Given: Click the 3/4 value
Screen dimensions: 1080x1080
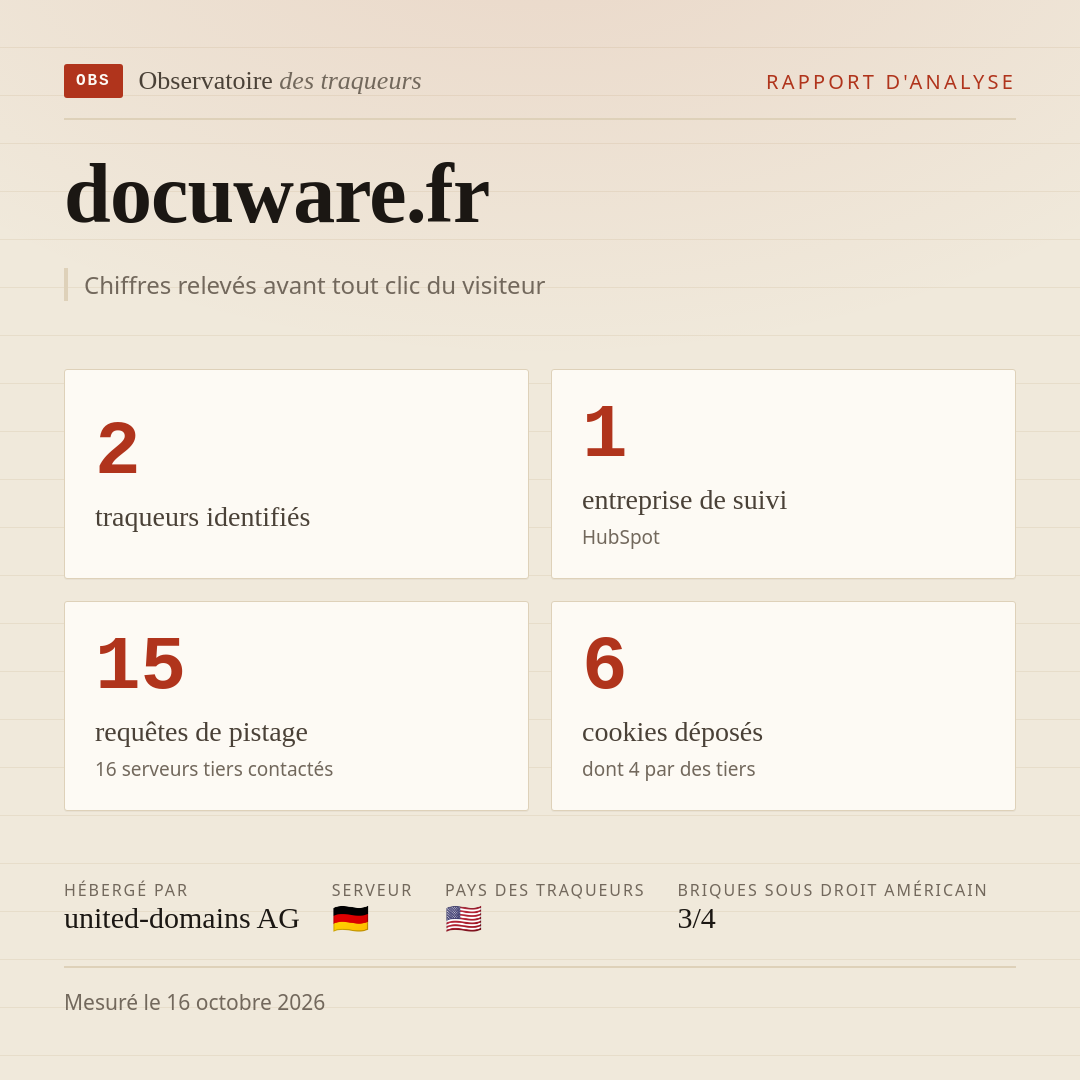Looking at the screenshot, I should (696, 919).
